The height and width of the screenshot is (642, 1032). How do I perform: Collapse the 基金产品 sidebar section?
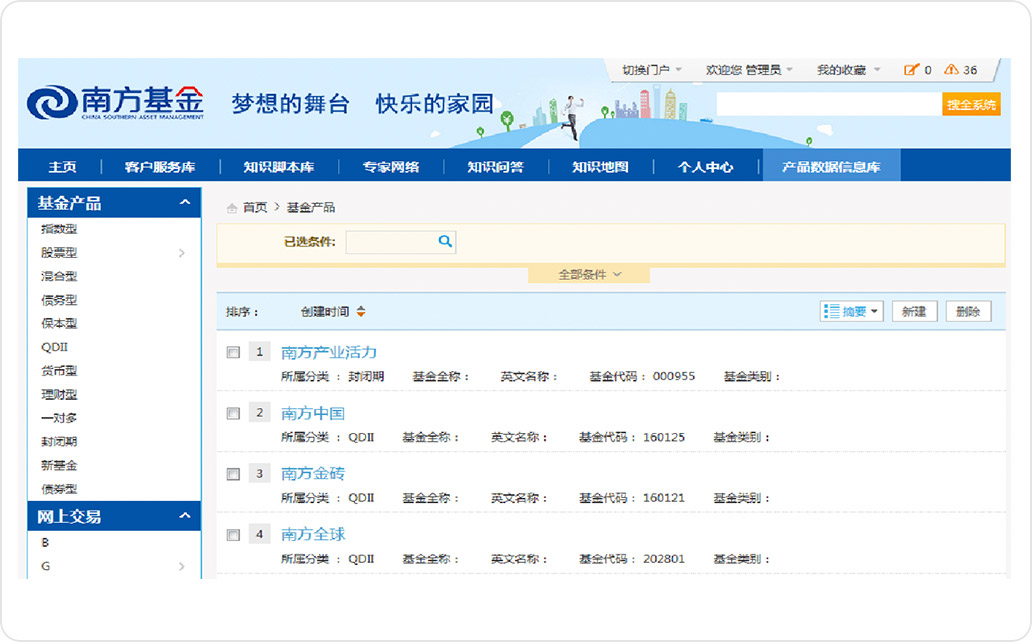[x=184, y=203]
